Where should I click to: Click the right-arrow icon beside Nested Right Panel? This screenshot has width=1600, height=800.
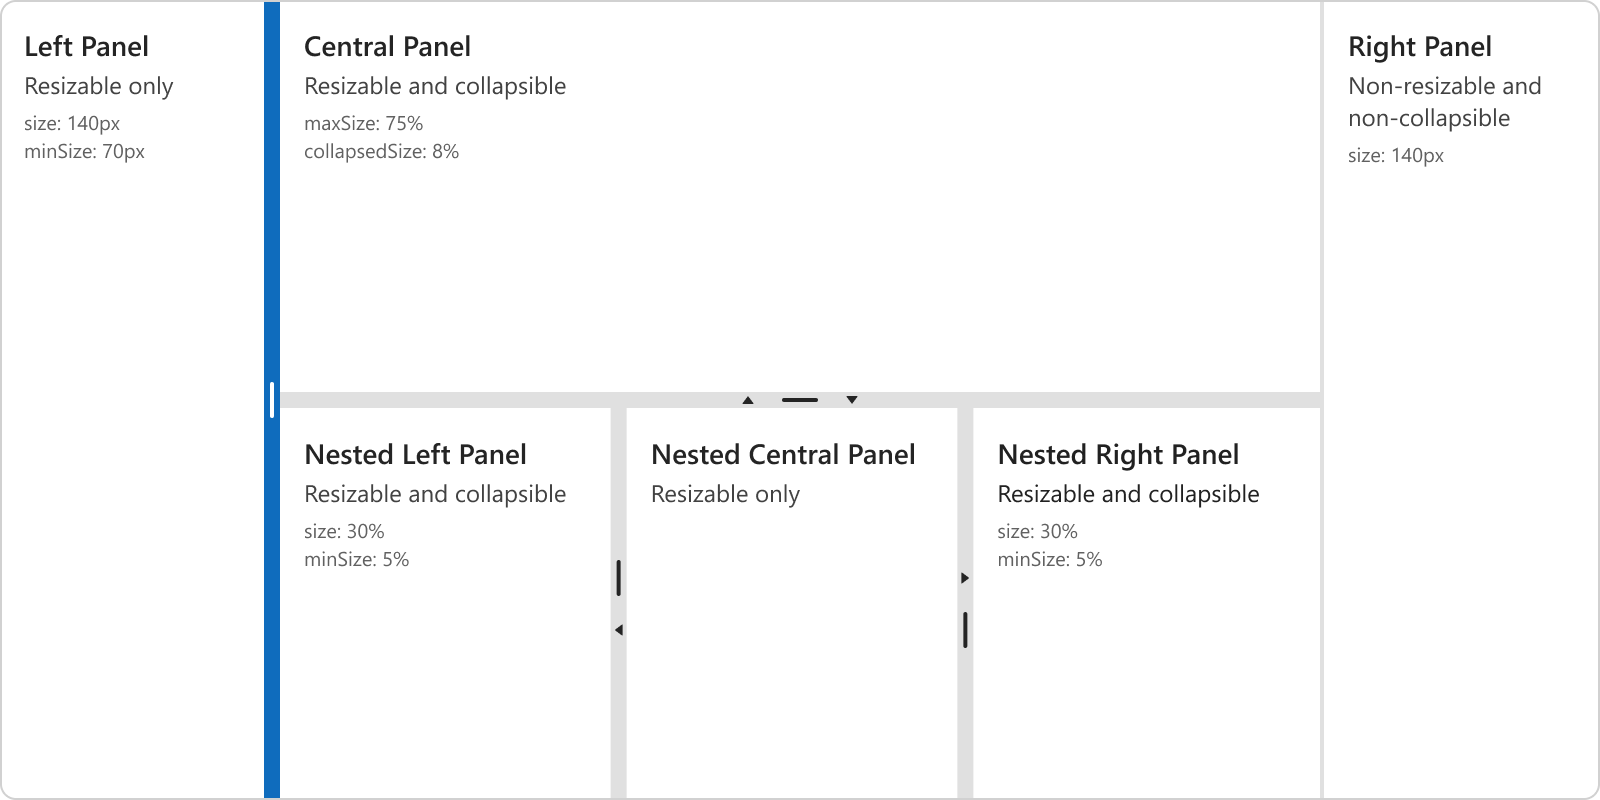[964, 577]
